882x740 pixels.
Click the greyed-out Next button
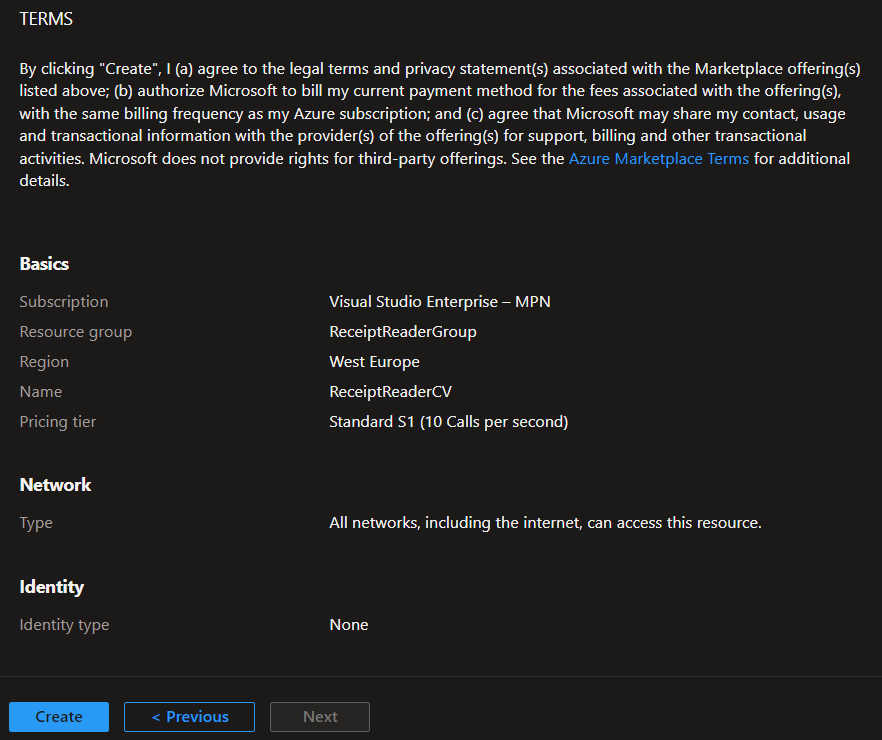(x=320, y=716)
